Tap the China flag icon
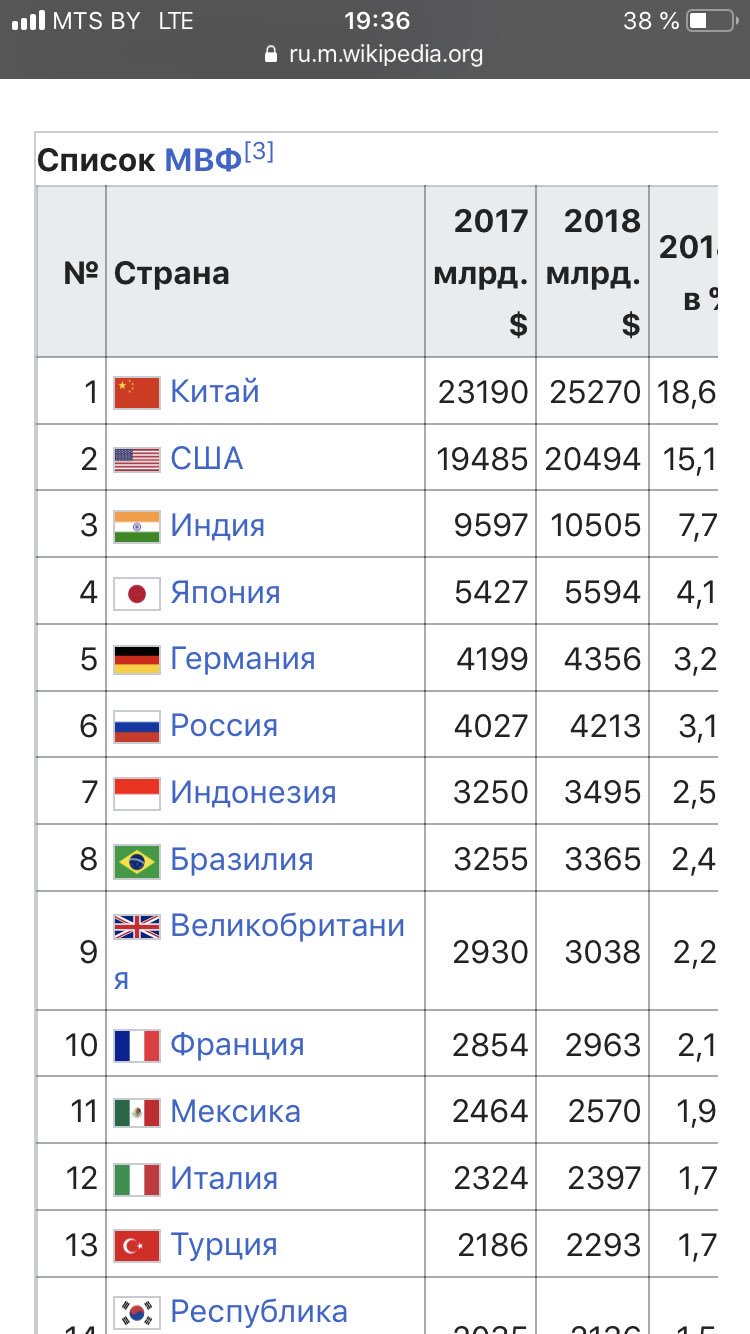750x1334 pixels. [137, 393]
